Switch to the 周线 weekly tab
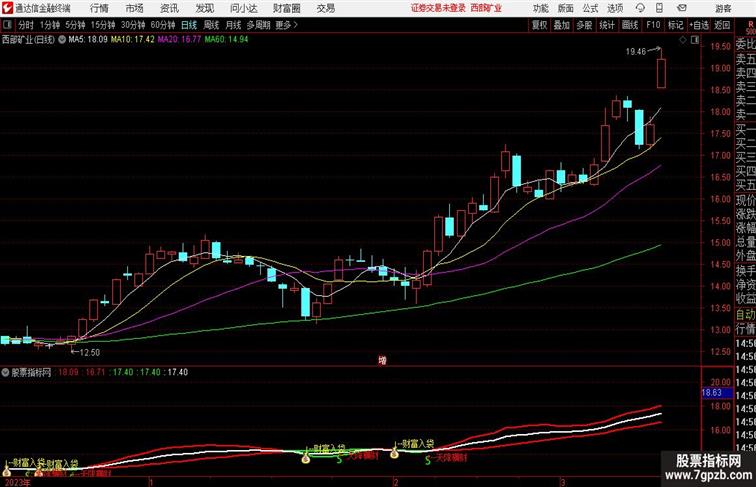 click(x=211, y=25)
